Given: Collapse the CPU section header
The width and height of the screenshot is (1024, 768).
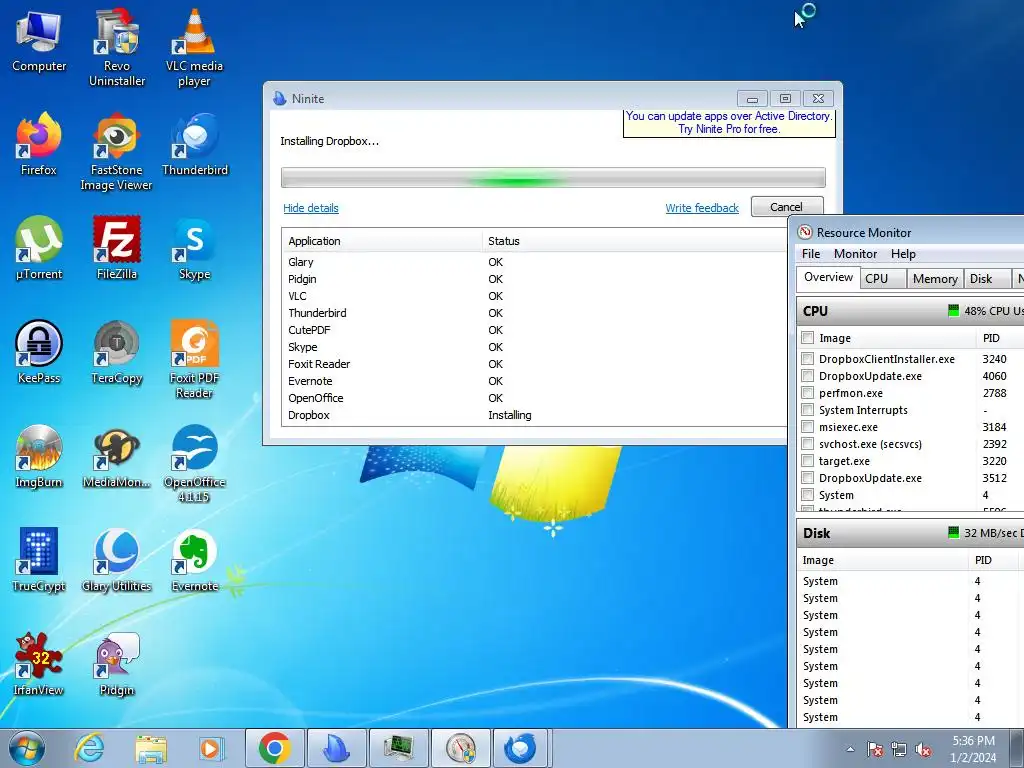Looking at the screenshot, I should [x=910, y=311].
